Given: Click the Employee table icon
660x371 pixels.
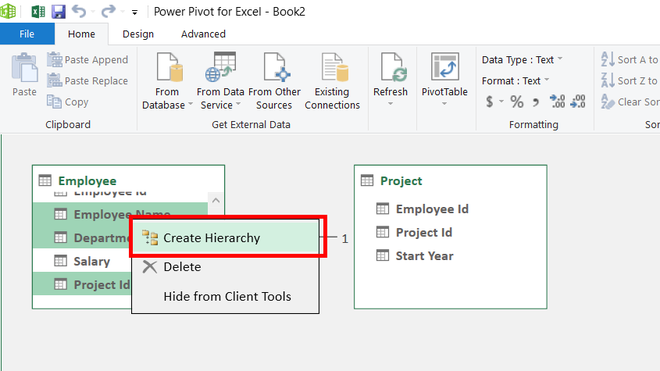Looking at the screenshot, I should coord(45,181).
